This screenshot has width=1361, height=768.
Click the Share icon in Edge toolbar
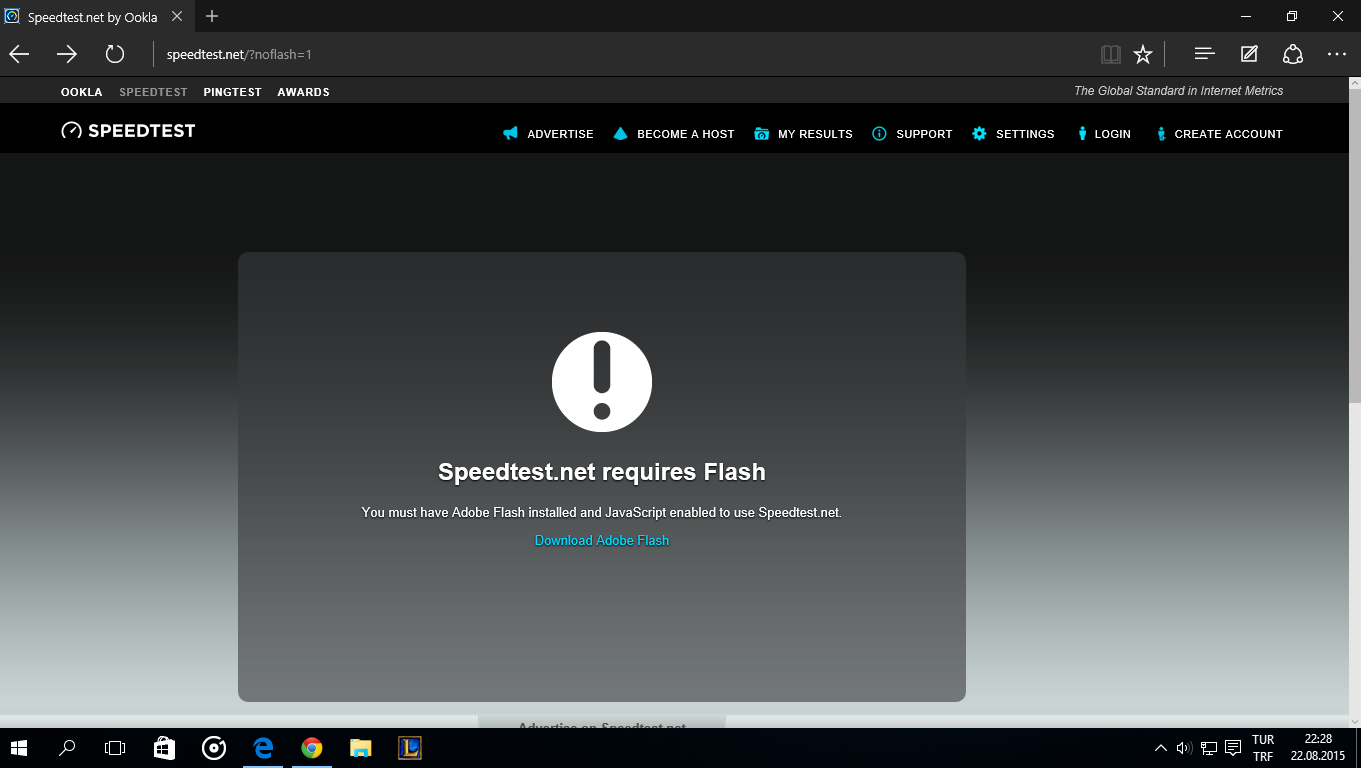tap(1293, 54)
